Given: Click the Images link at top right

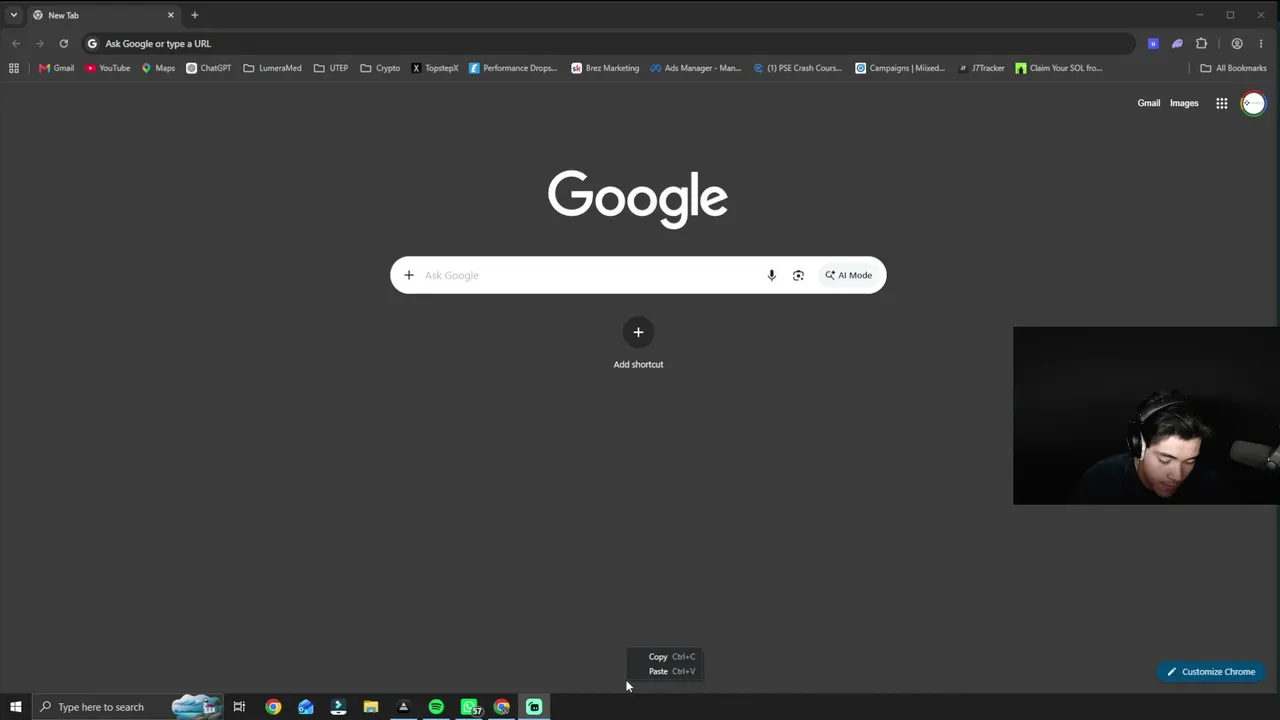Looking at the screenshot, I should click(1184, 103).
